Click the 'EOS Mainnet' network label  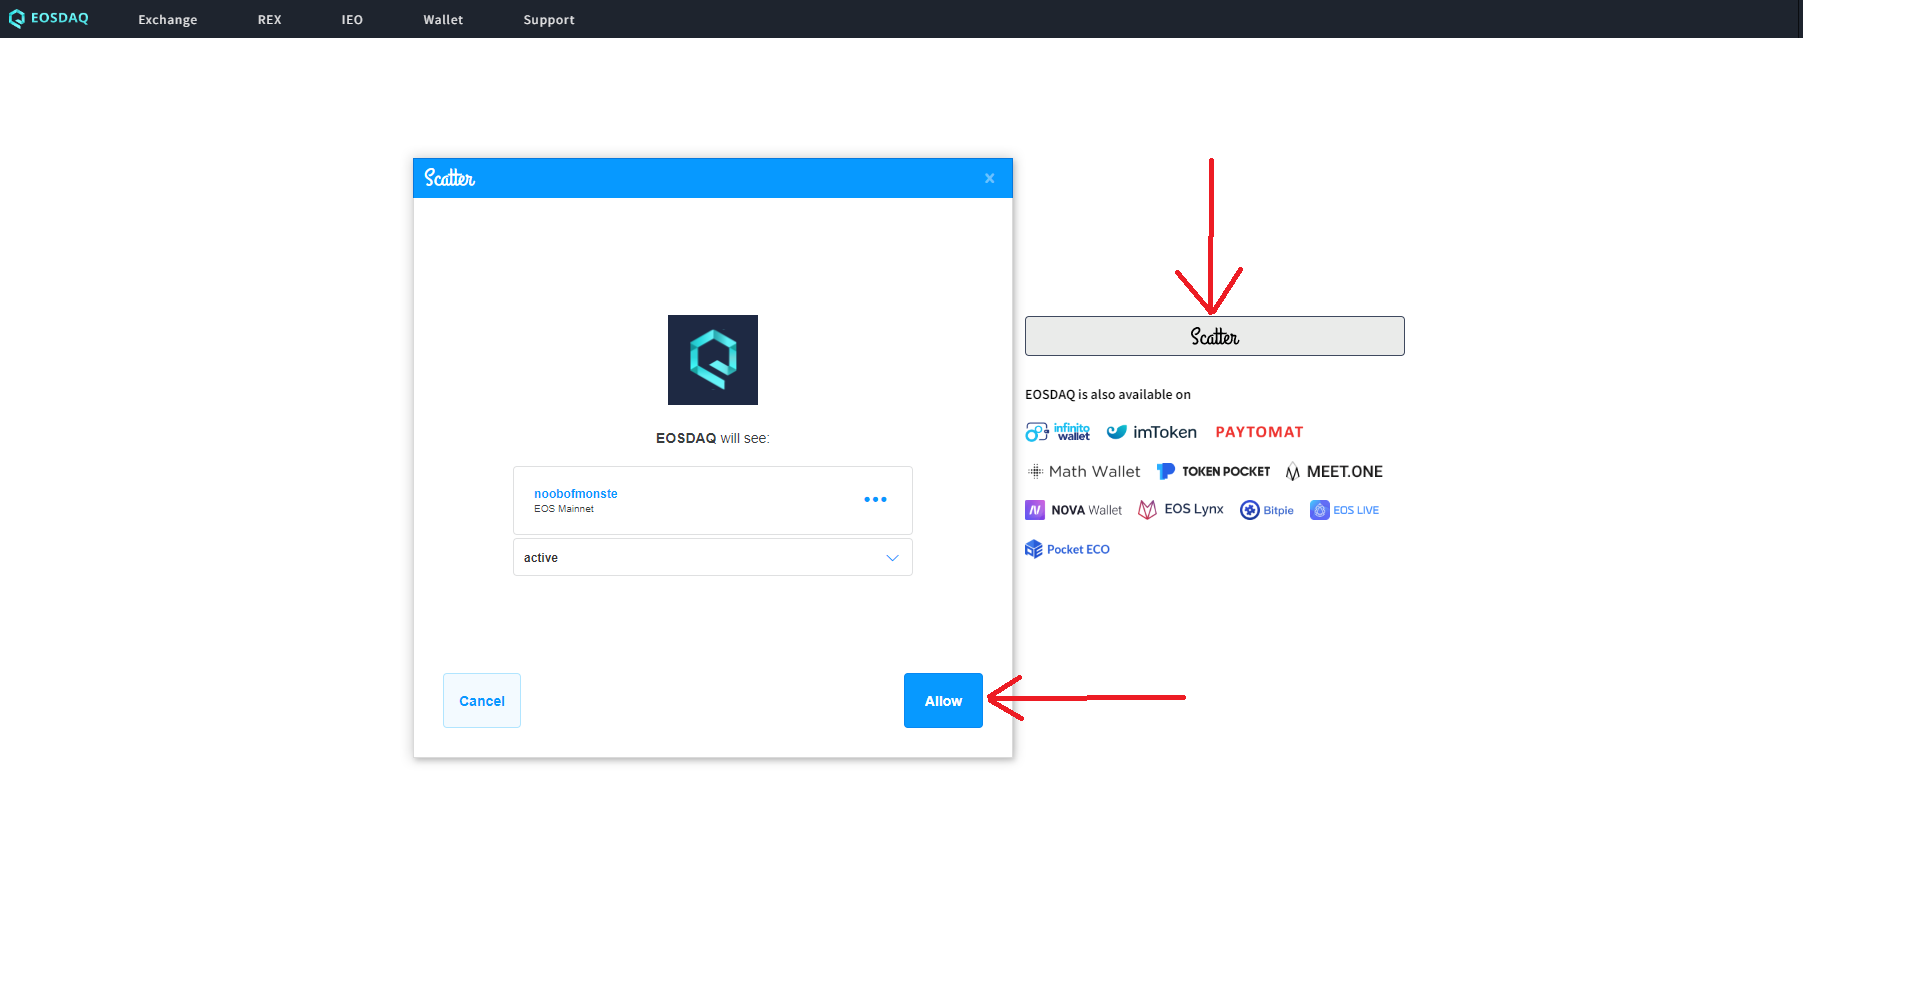[564, 509]
